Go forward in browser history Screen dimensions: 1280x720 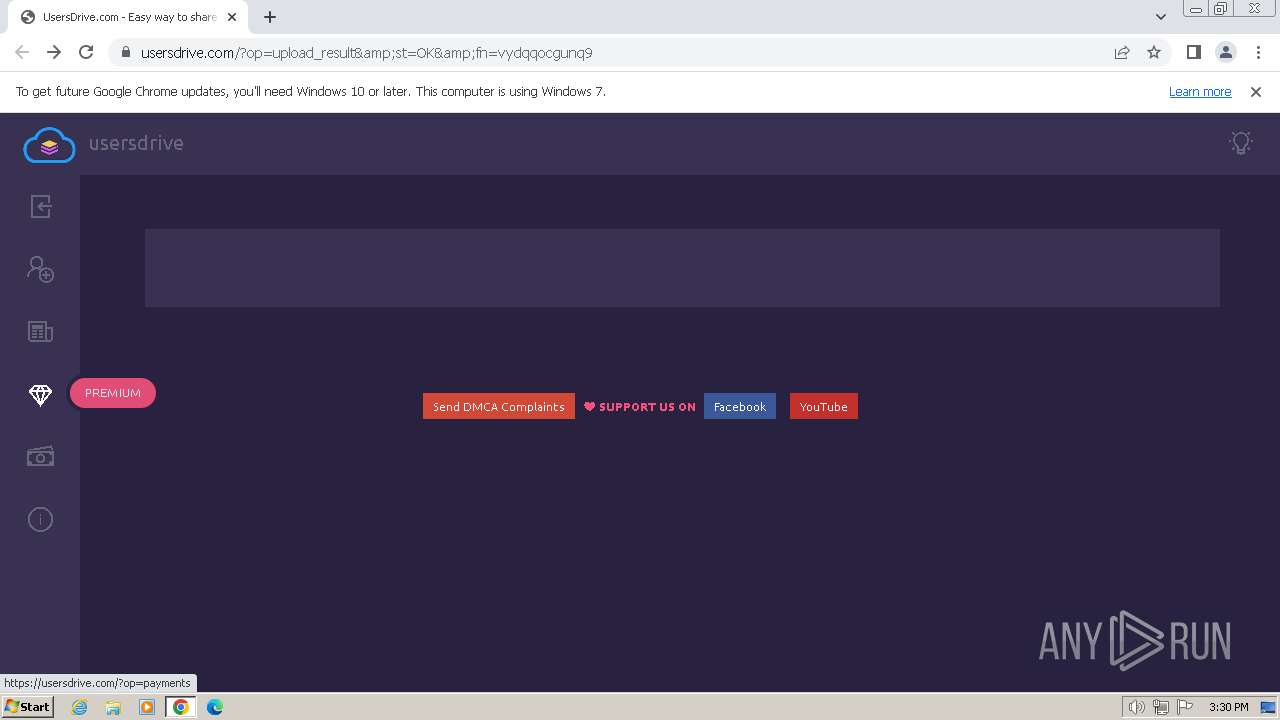54,52
